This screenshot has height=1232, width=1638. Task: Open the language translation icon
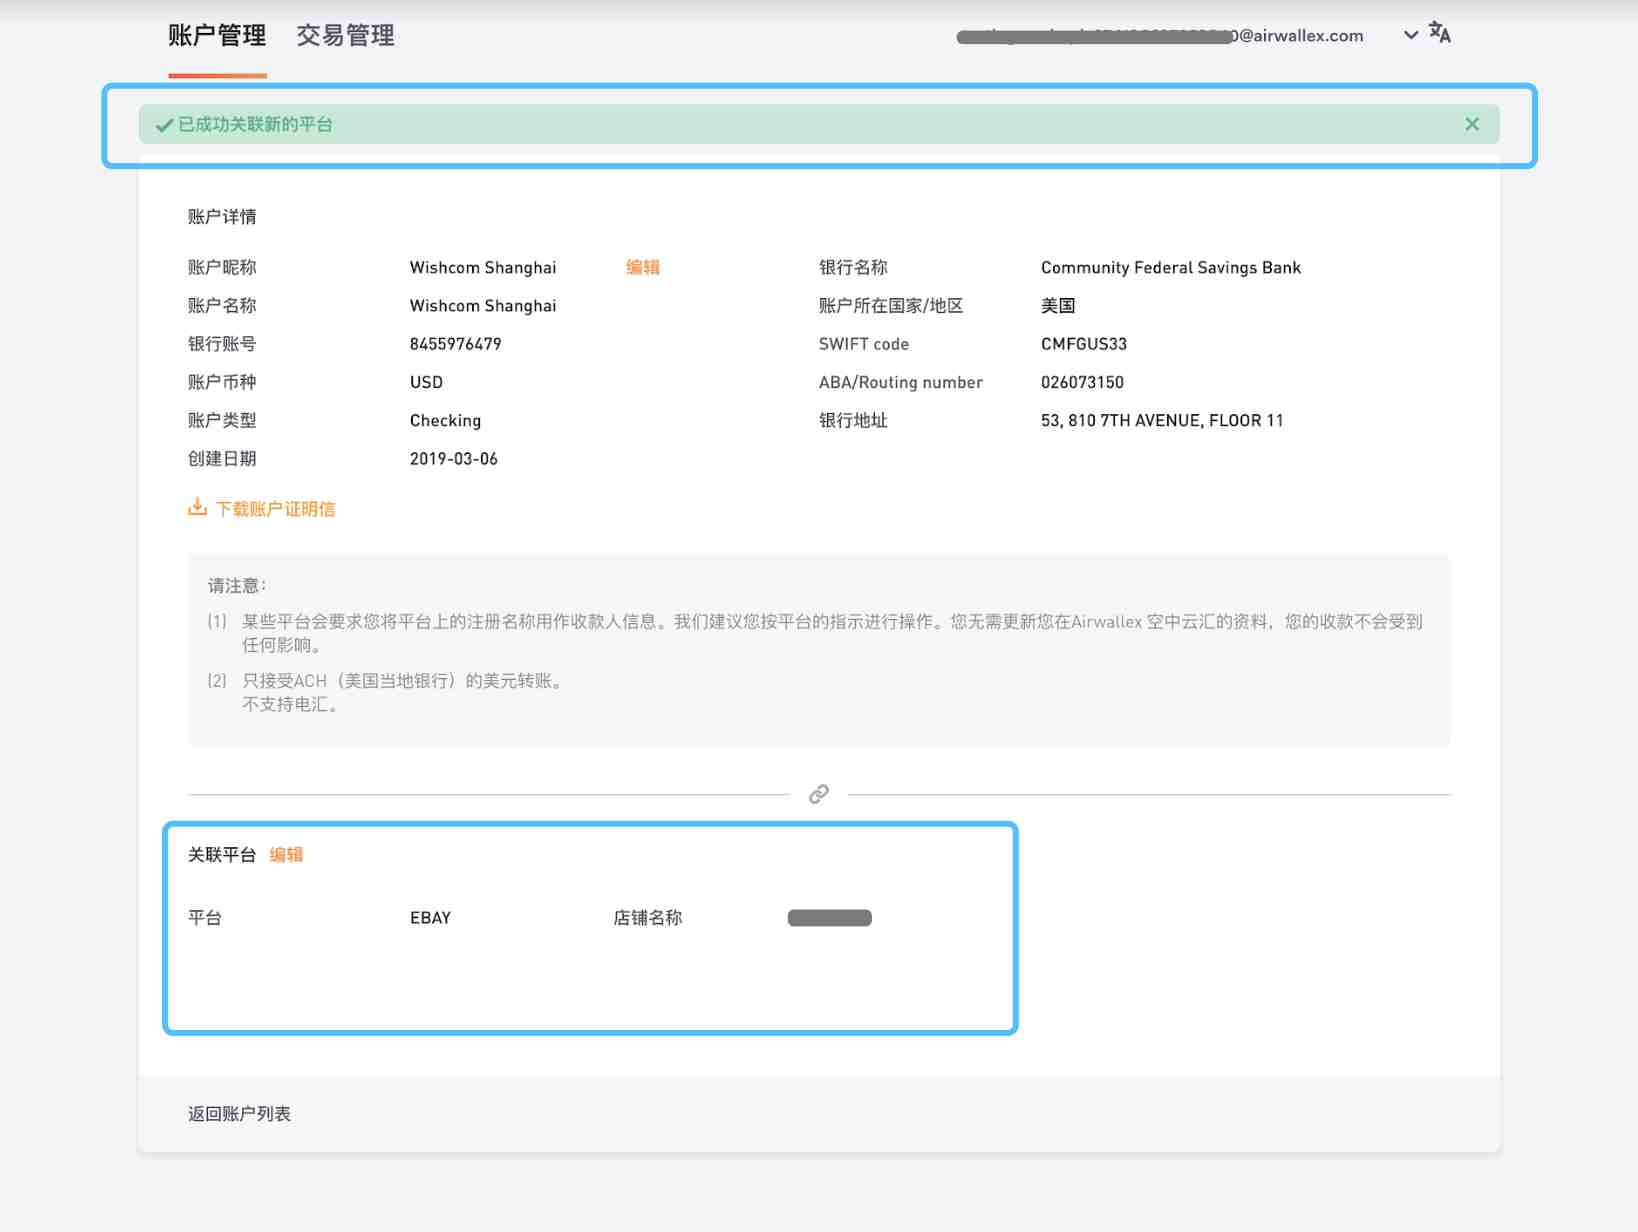click(1440, 33)
